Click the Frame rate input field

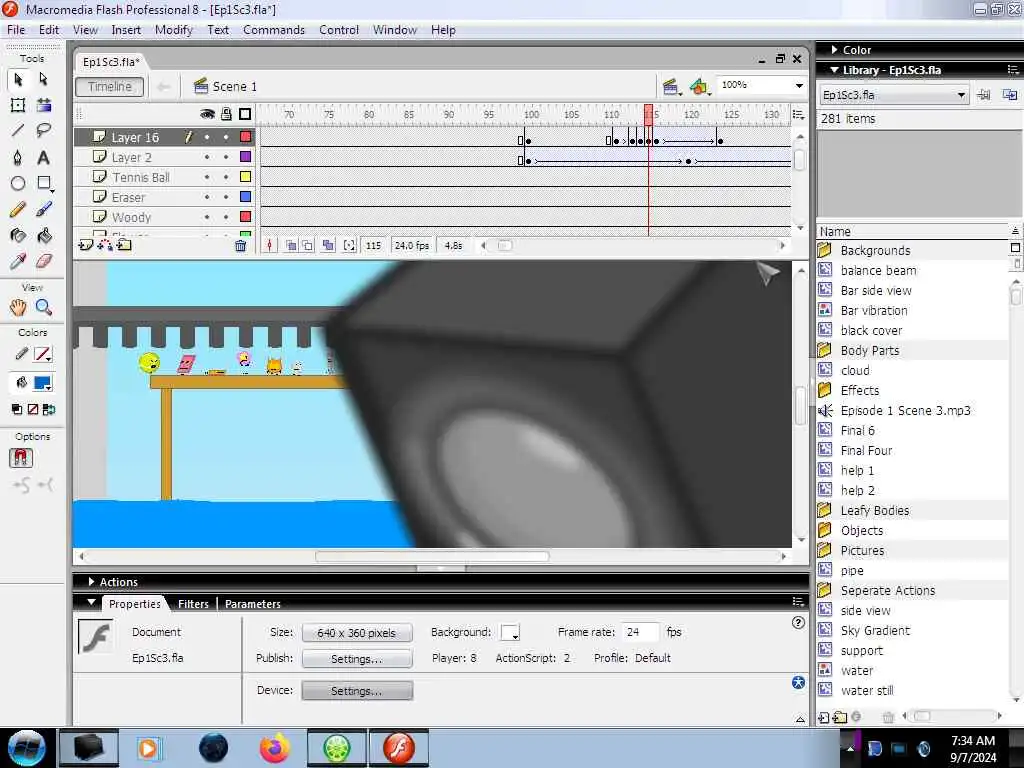pyautogui.click(x=639, y=632)
